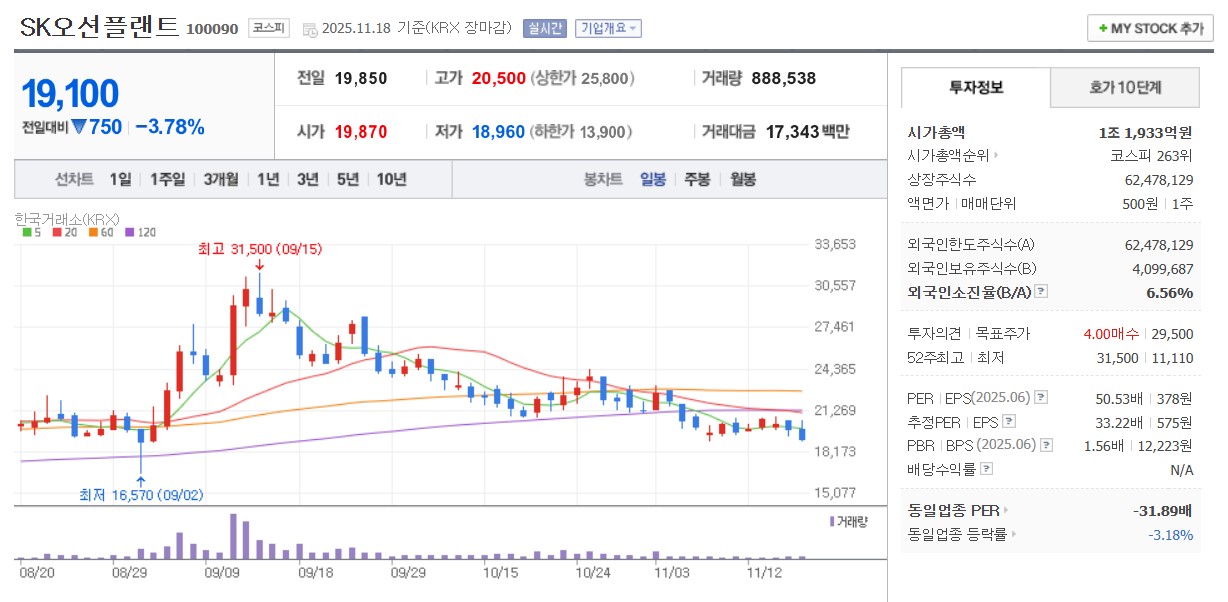Screen dimensions: 1228x602
Task: Click the PBR BPS help icon
Action: coord(1045,446)
